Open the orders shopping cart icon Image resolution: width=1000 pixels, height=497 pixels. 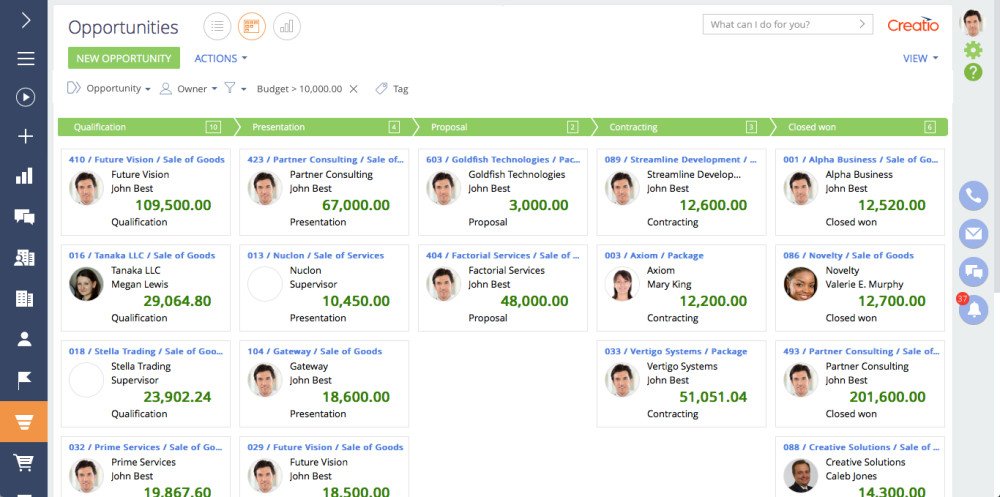point(24,462)
